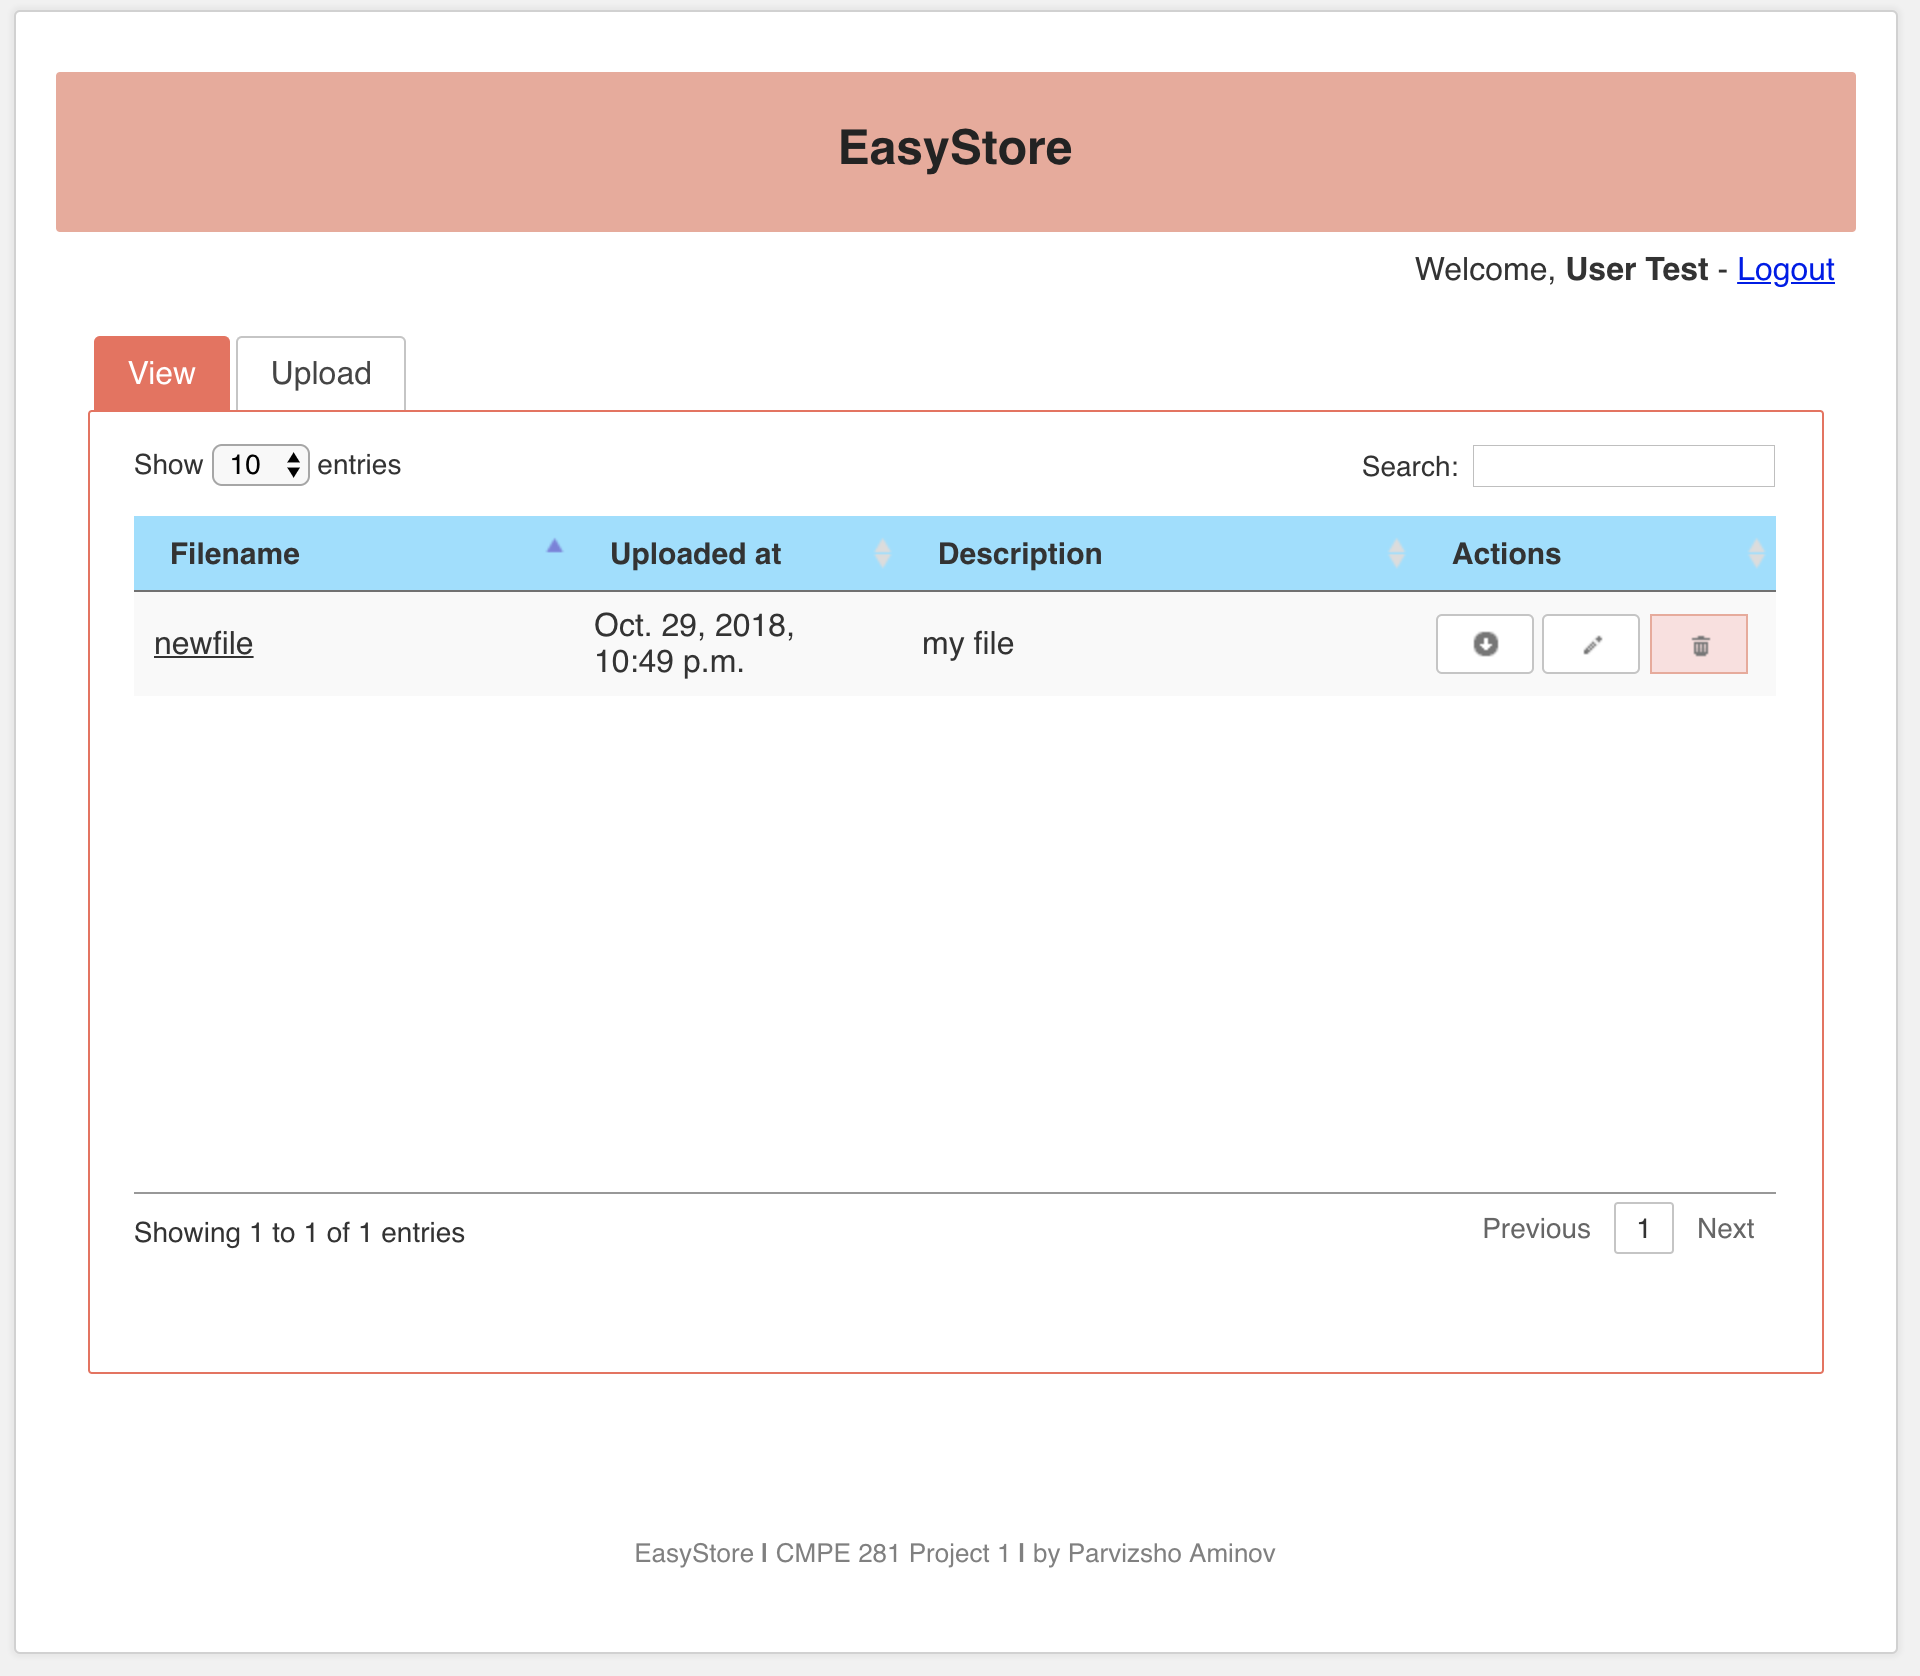Open the Show entries count dropdown

click(x=261, y=465)
